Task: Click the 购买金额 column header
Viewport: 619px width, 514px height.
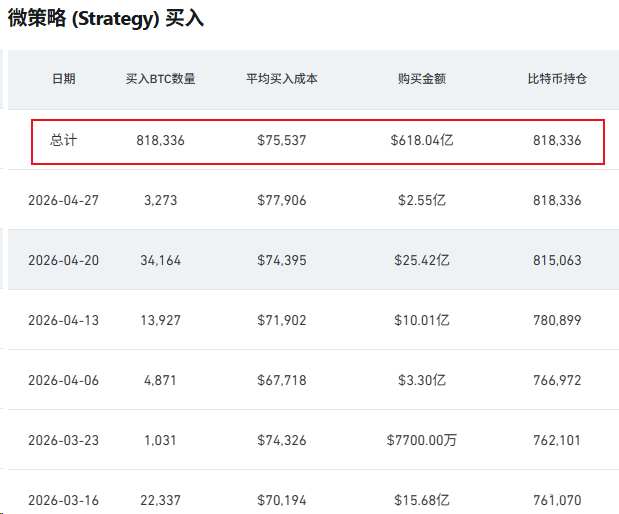Action: (x=421, y=79)
